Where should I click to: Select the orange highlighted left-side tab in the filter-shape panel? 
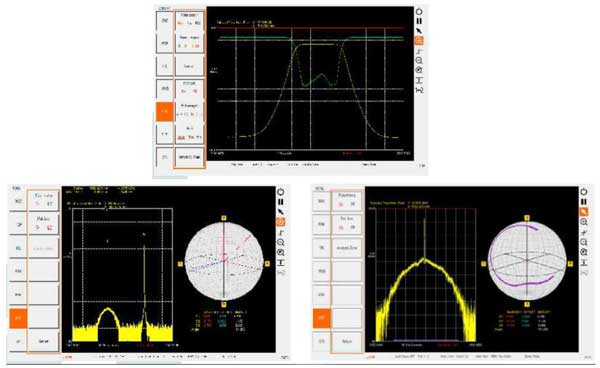[165, 112]
